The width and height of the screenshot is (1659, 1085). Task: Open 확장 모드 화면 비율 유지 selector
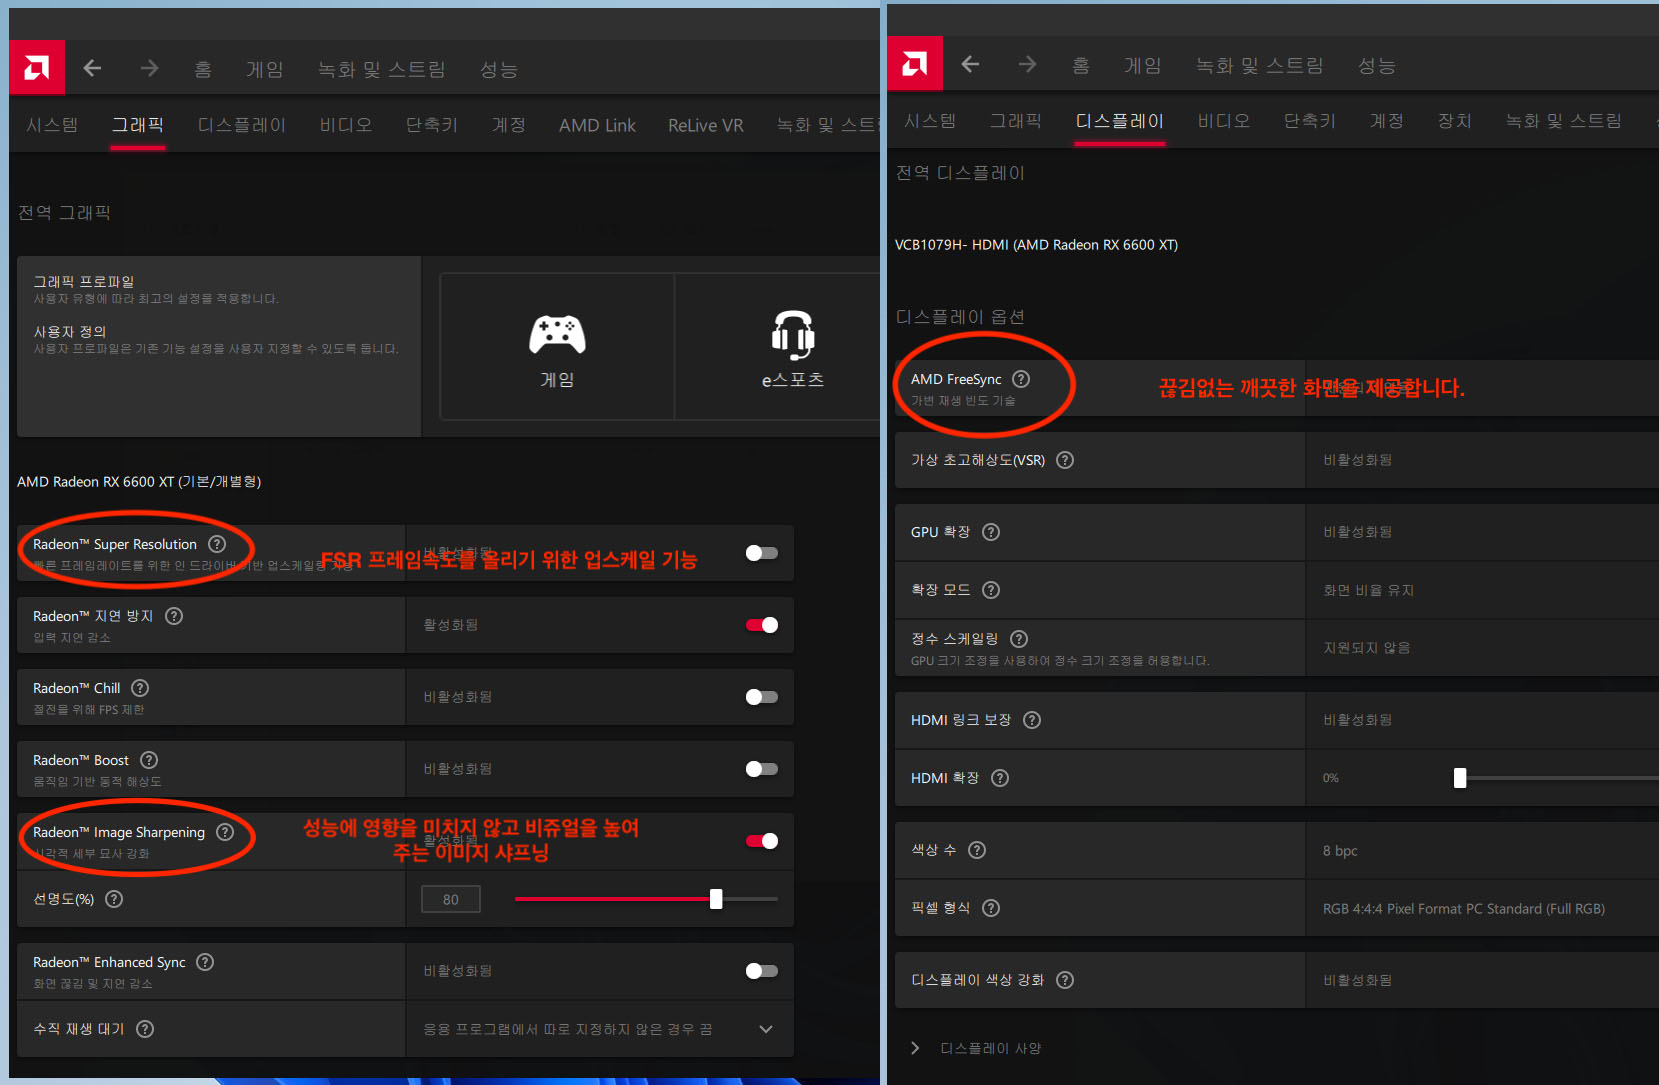1481,590
